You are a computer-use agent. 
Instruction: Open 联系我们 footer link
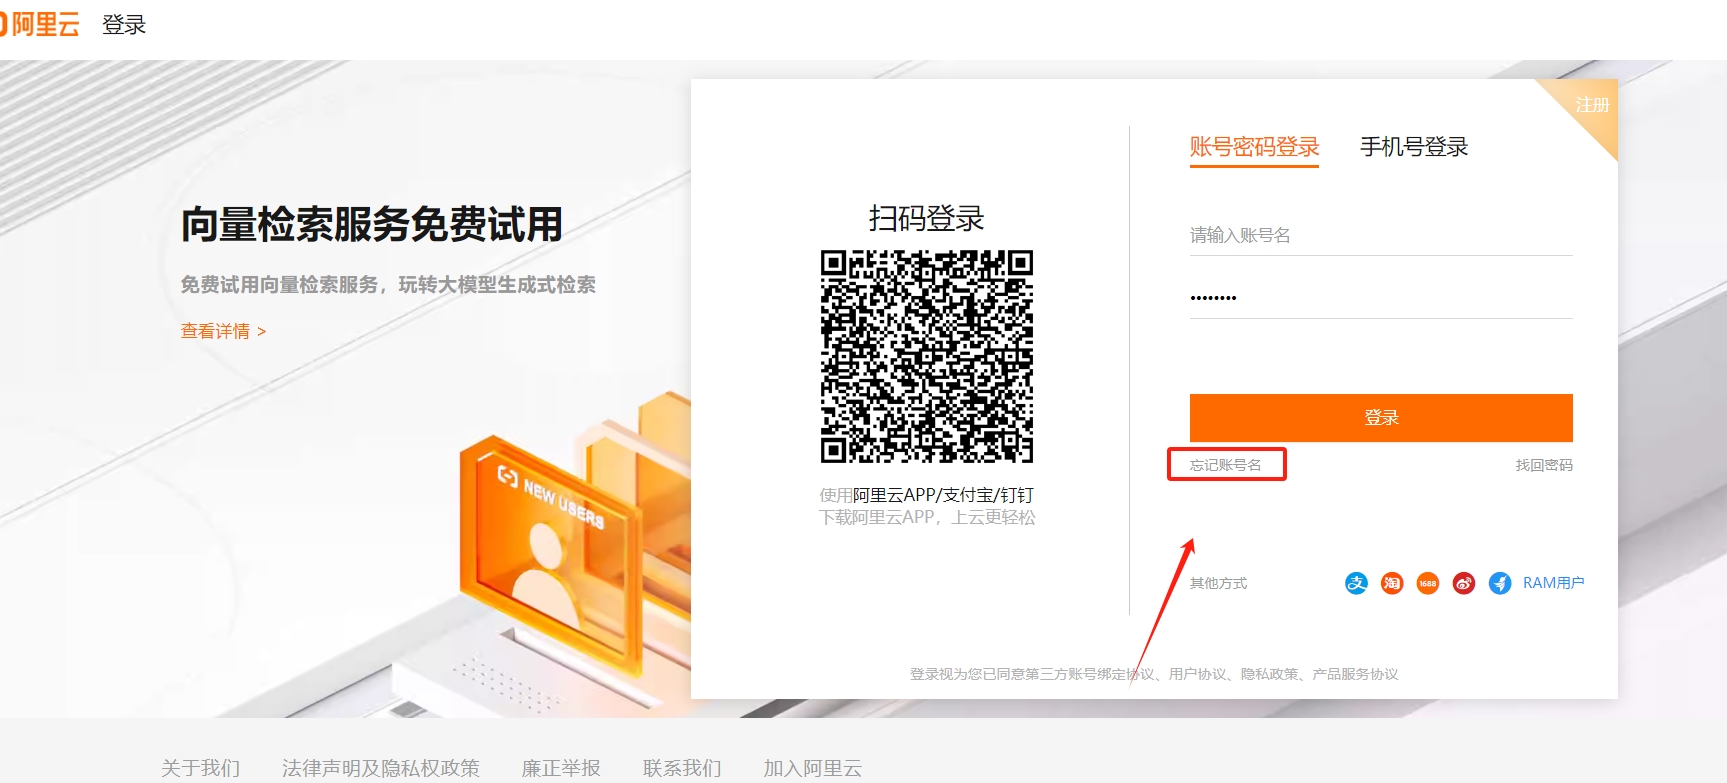[682, 768]
